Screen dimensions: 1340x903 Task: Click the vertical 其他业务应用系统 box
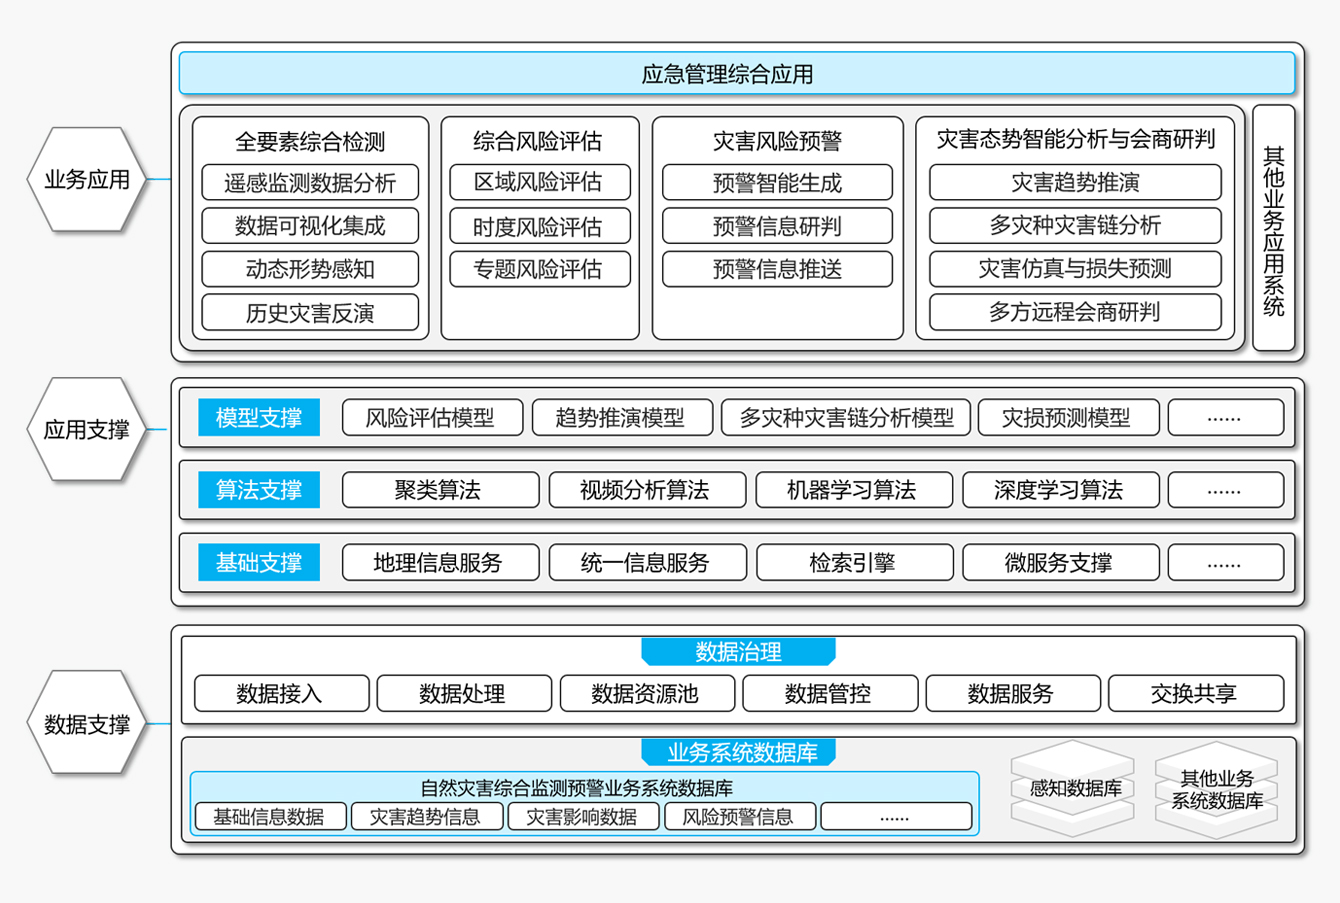point(1273,228)
